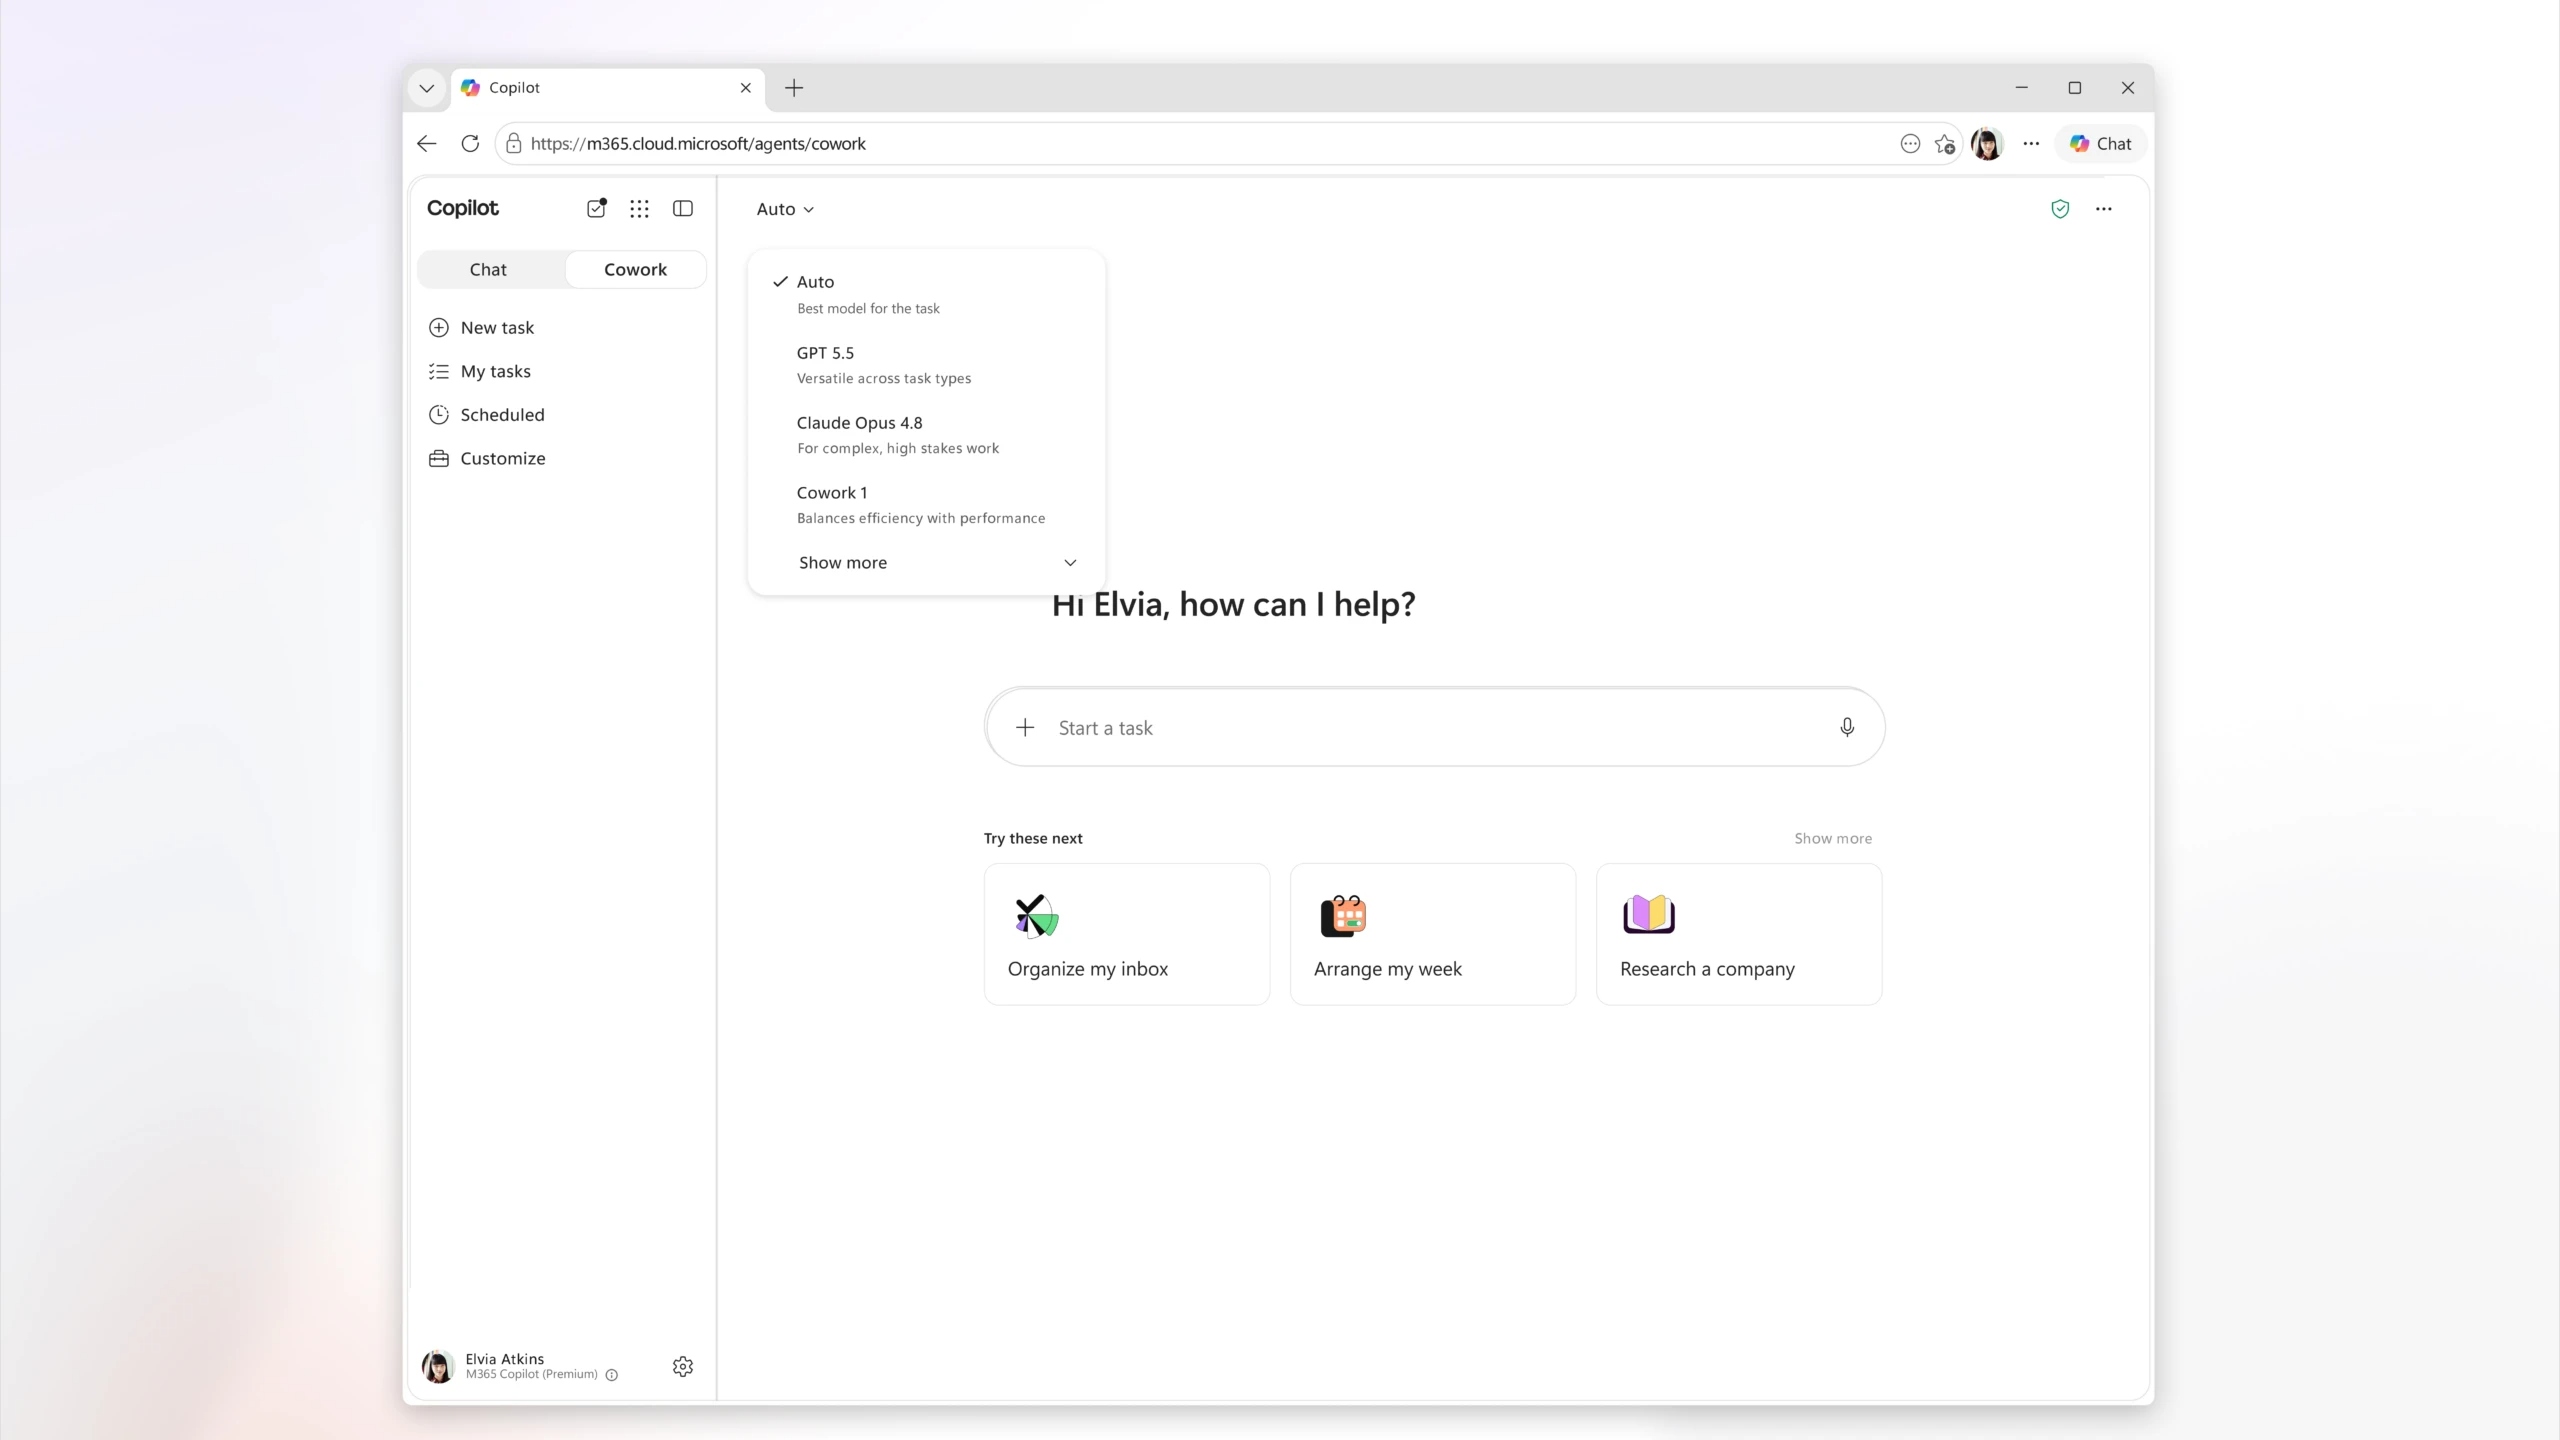
Task: Click the Elvia Atkins avatar in the sidebar
Action: pos(438,1366)
